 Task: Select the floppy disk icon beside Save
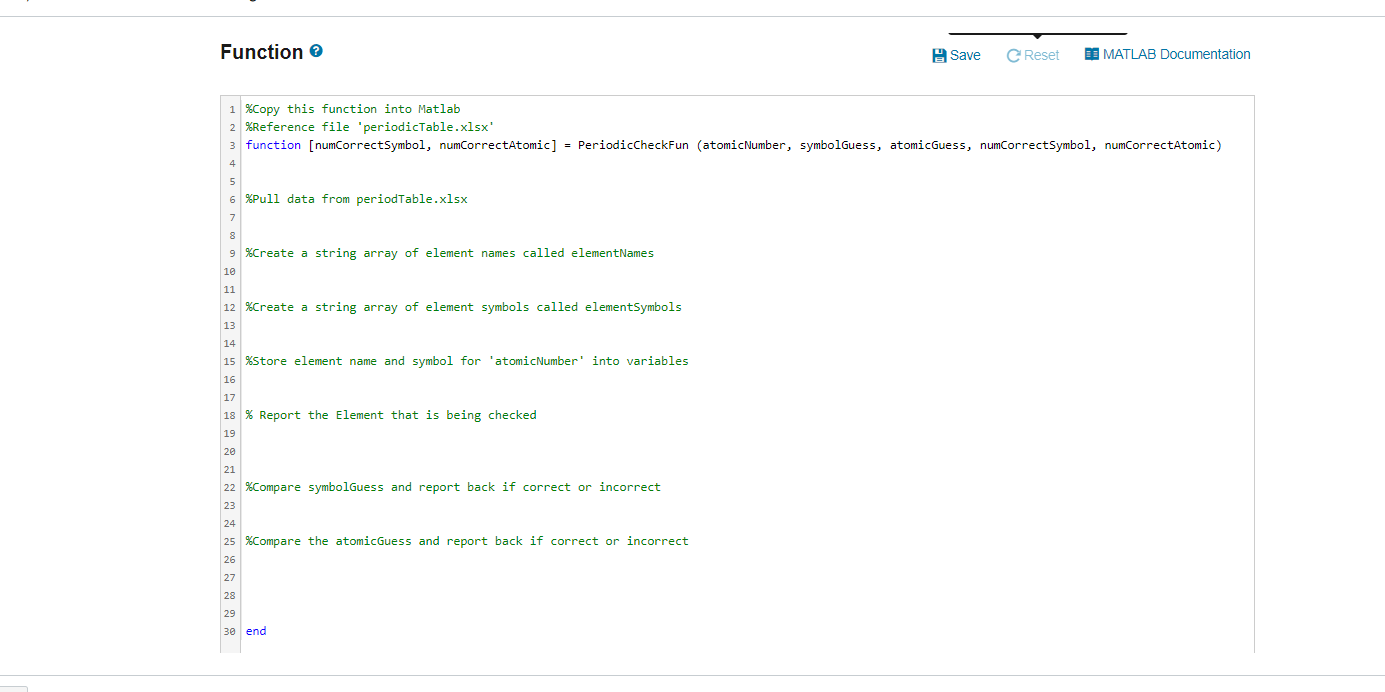(x=938, y=55)
